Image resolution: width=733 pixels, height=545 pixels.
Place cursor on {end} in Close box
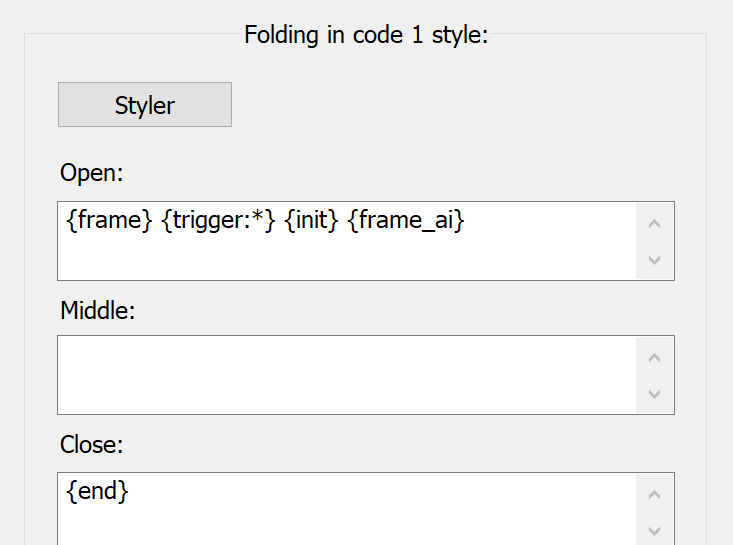[x=97, y=491]
